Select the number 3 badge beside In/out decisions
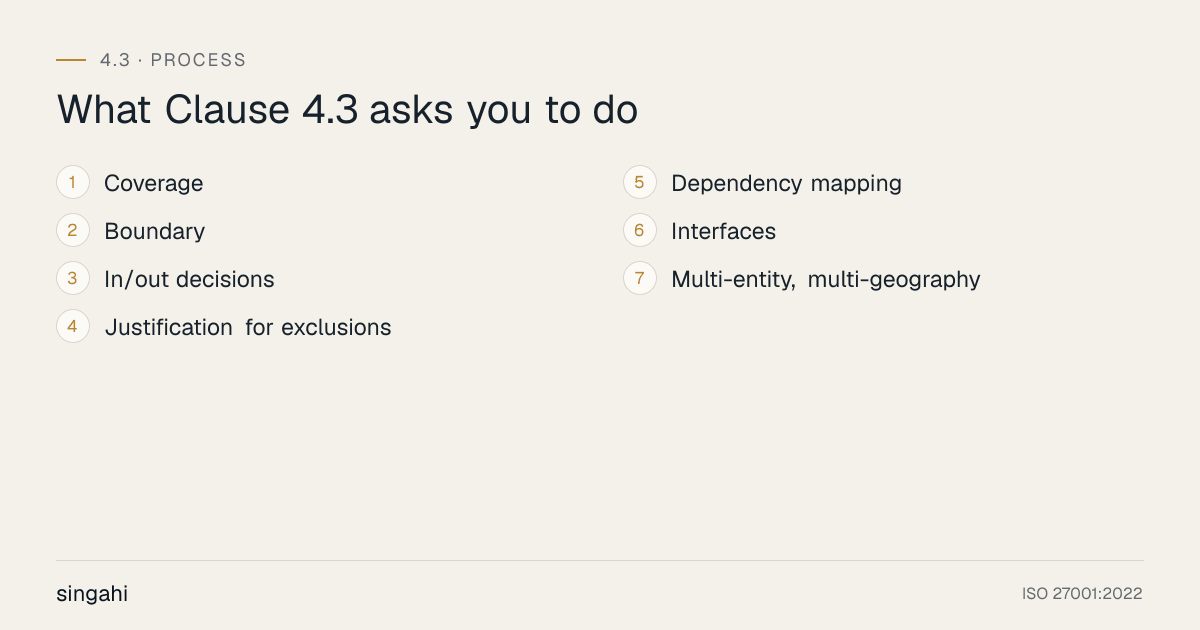1200x630 pixels. coord(73,279)
